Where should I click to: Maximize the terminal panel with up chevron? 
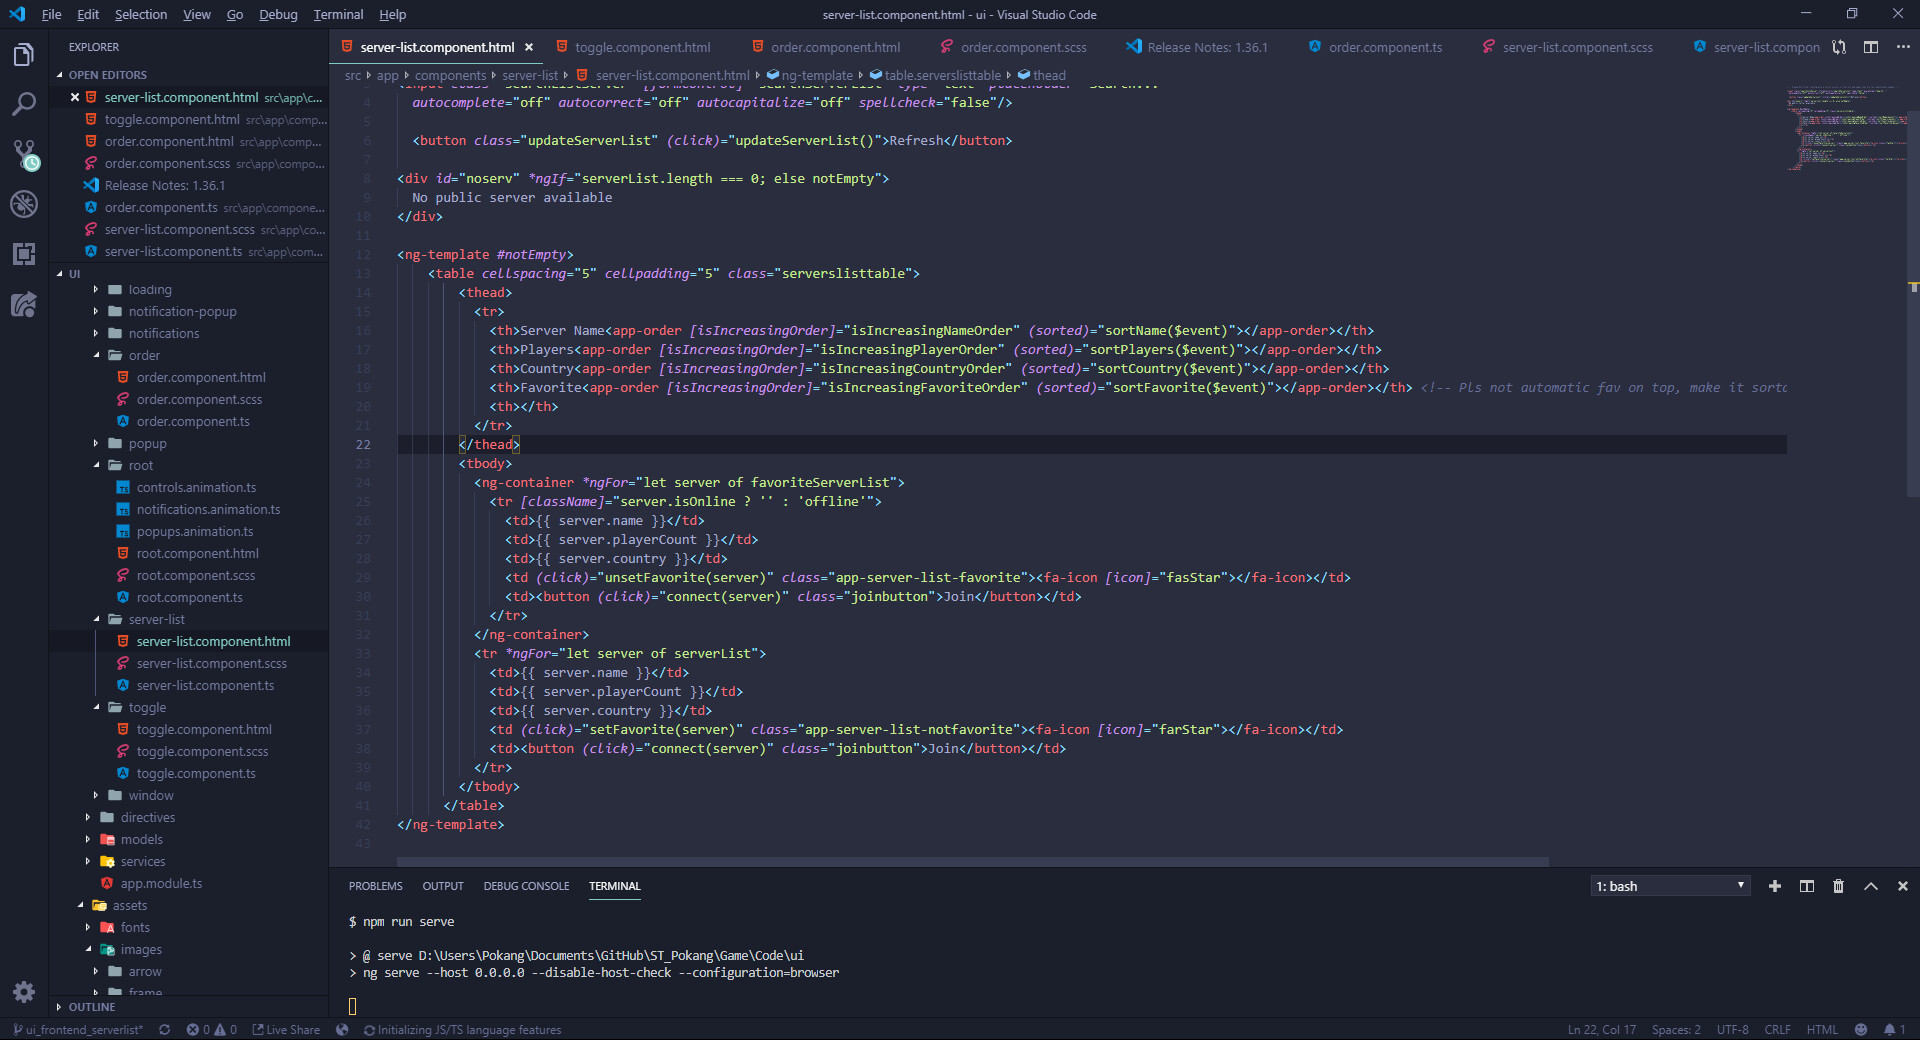pos(1871,886)
